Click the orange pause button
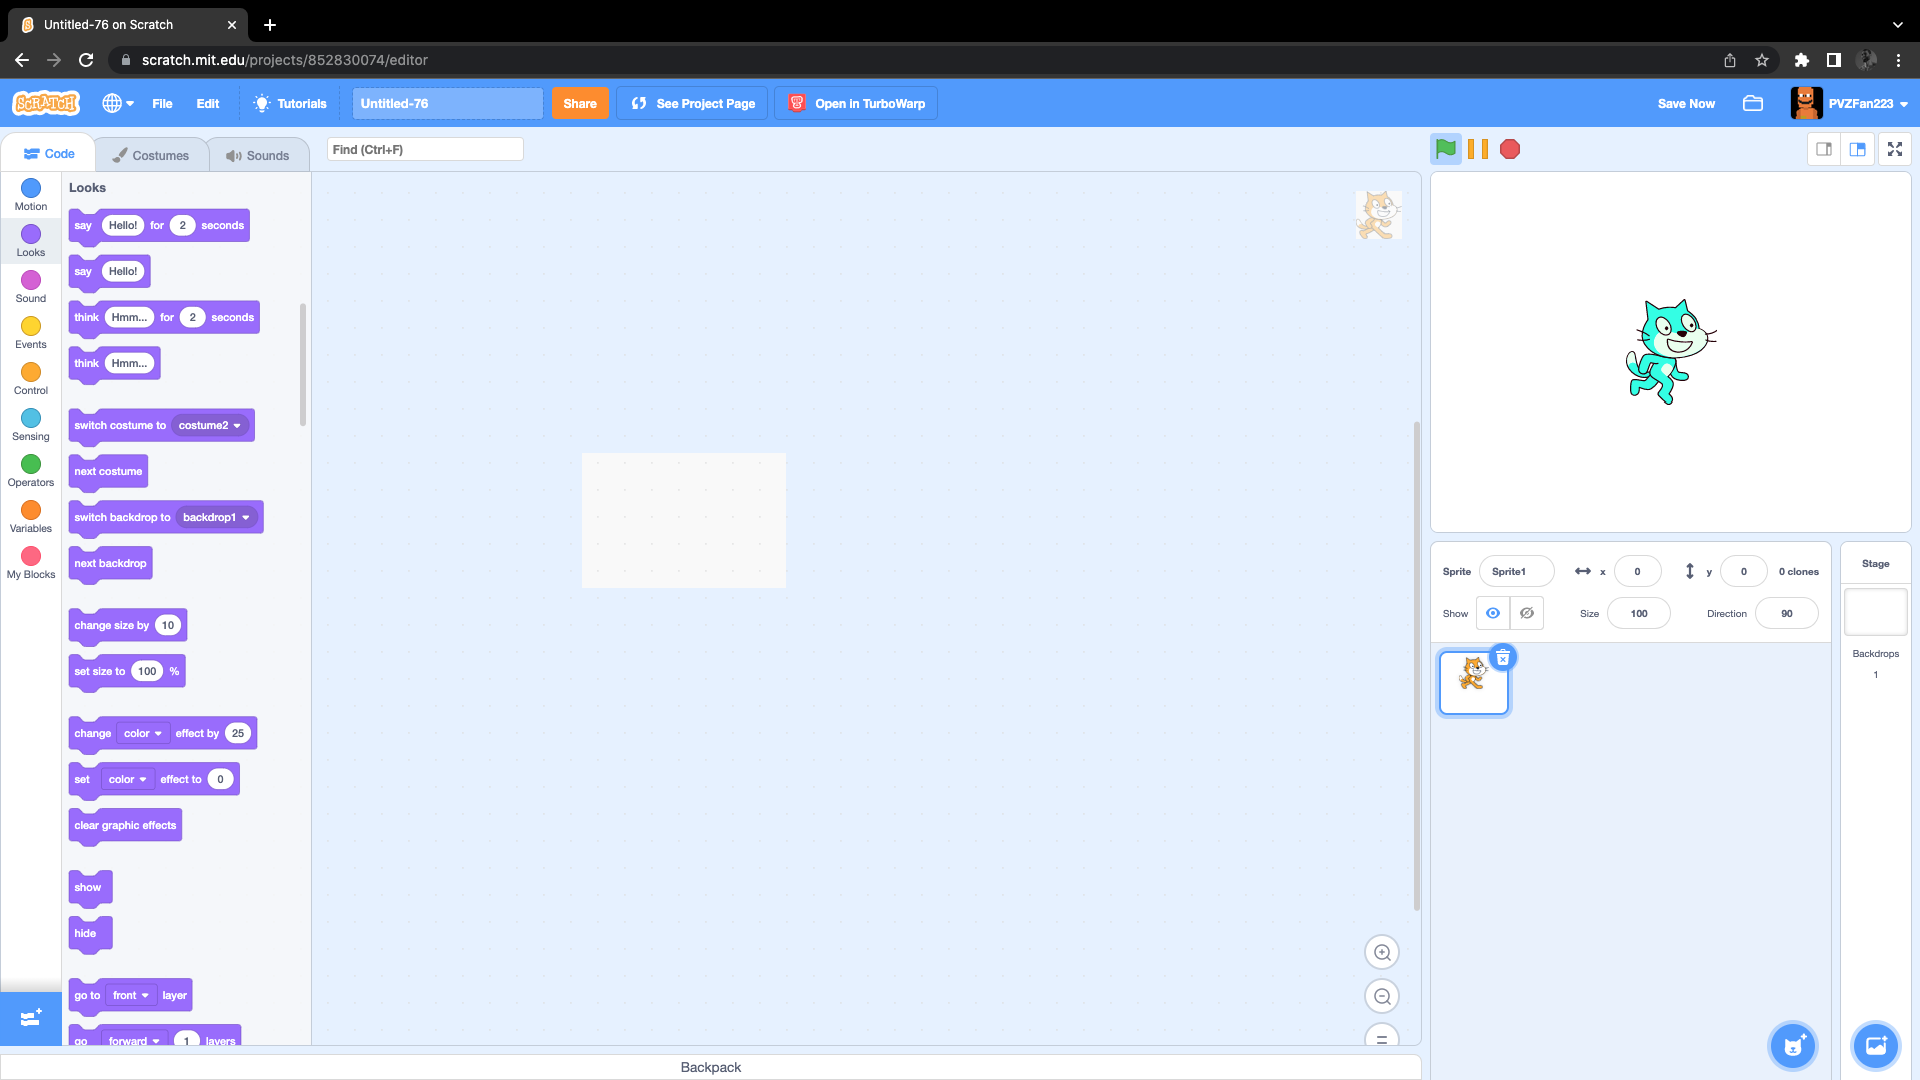The width and height of the screenshot is (1920, 1080). [1478, 149]
